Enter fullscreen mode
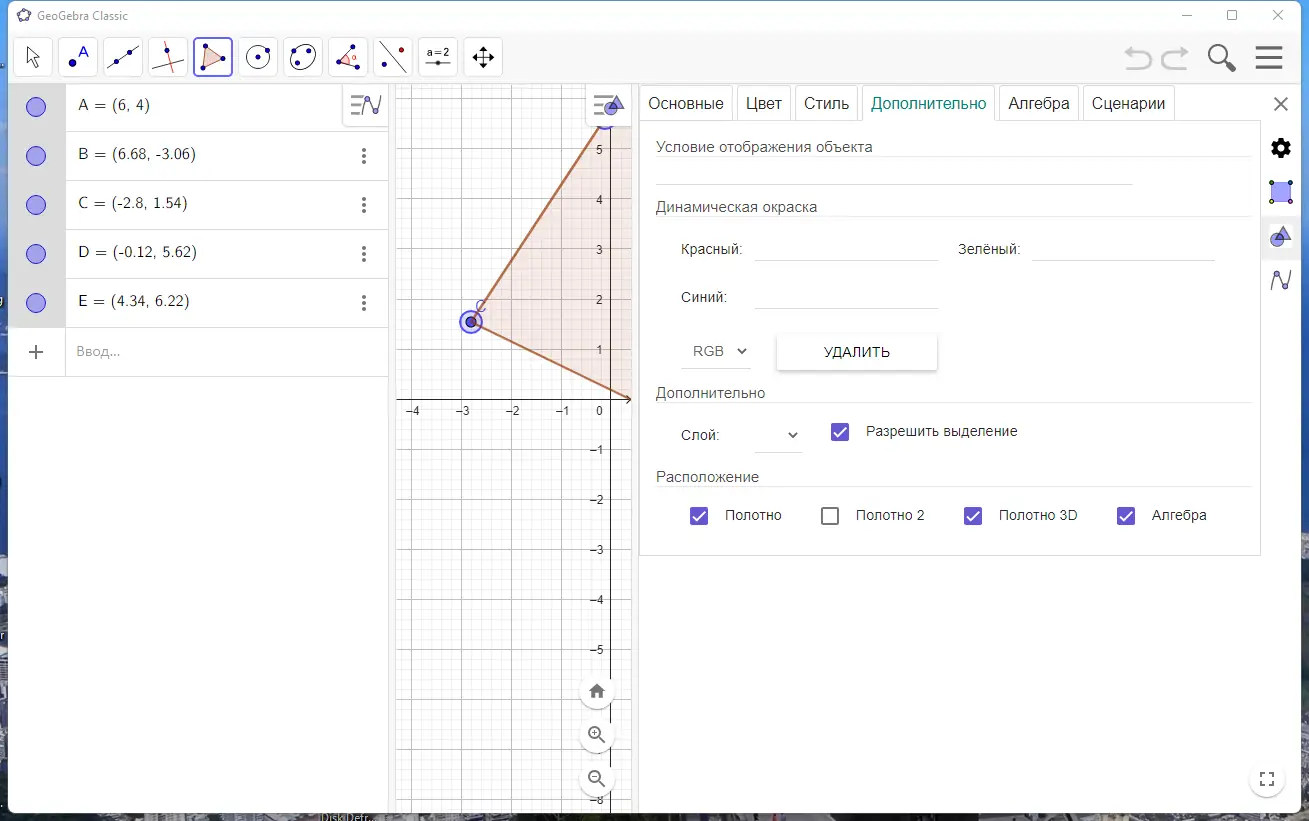 [1267, 779]
